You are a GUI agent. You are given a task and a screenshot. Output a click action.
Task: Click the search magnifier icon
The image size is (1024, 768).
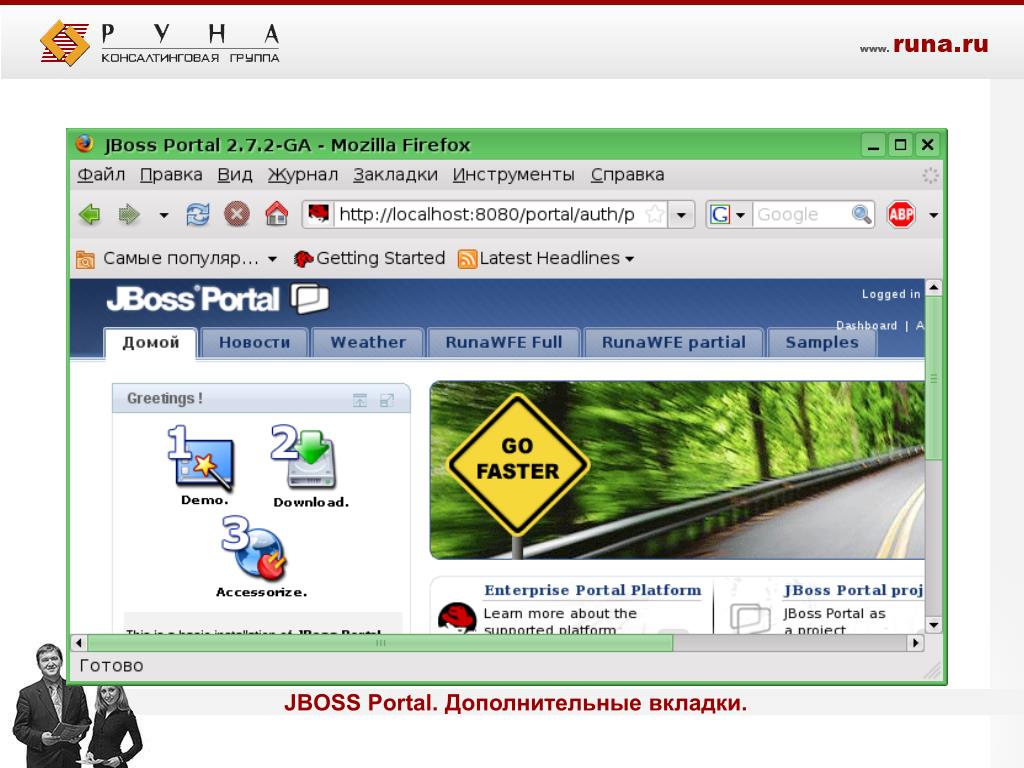(x=861, y=214)
